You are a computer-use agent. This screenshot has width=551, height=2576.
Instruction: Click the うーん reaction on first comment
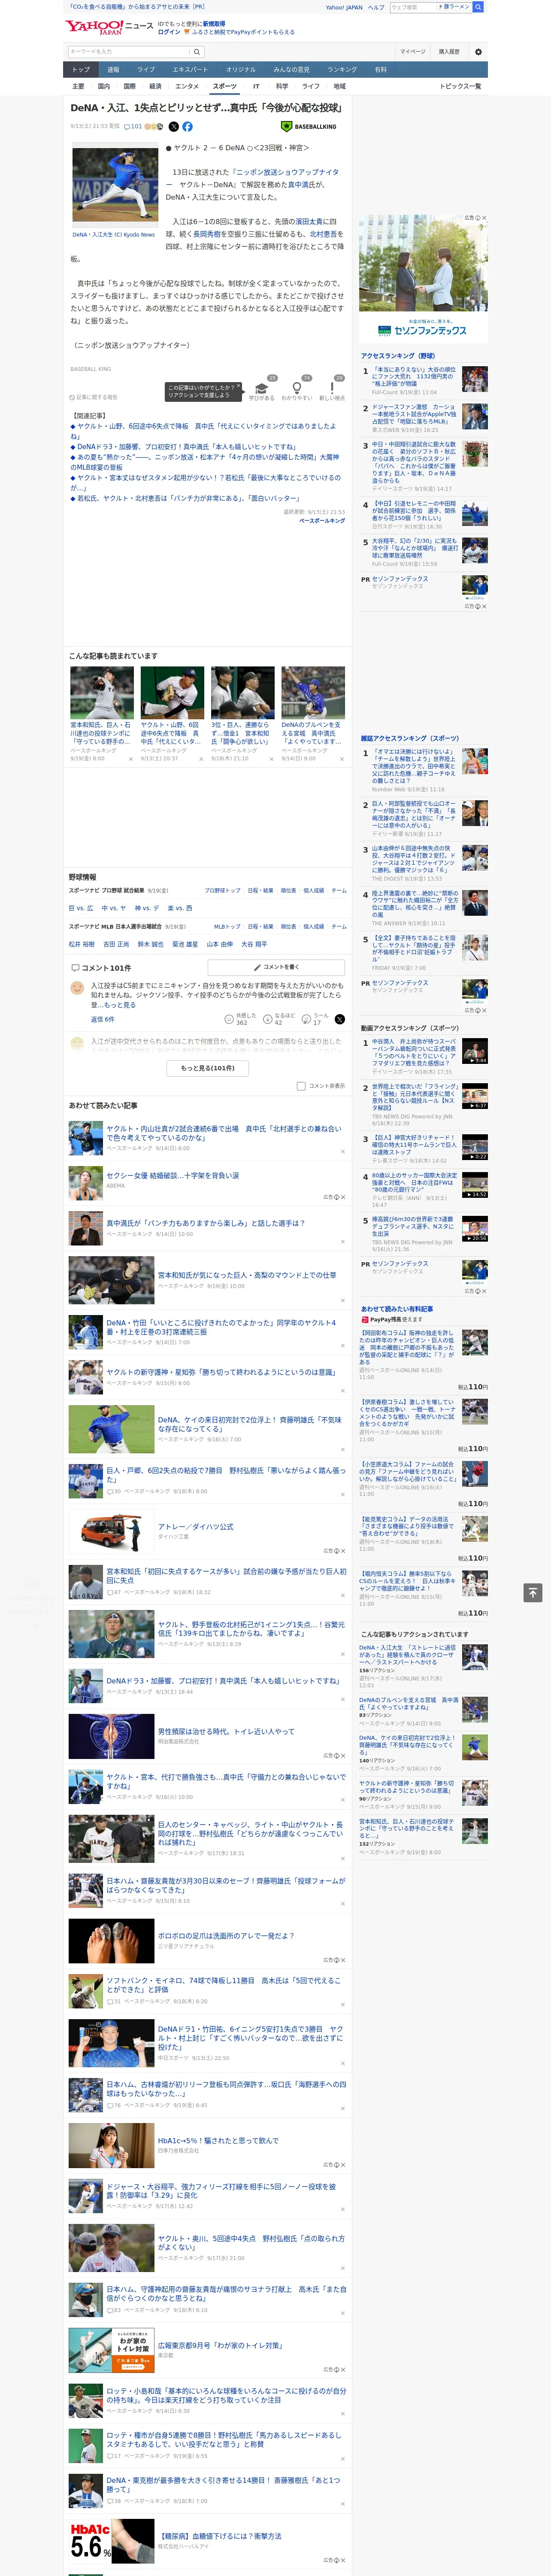pyautogui.click(x=306, y=1019)
